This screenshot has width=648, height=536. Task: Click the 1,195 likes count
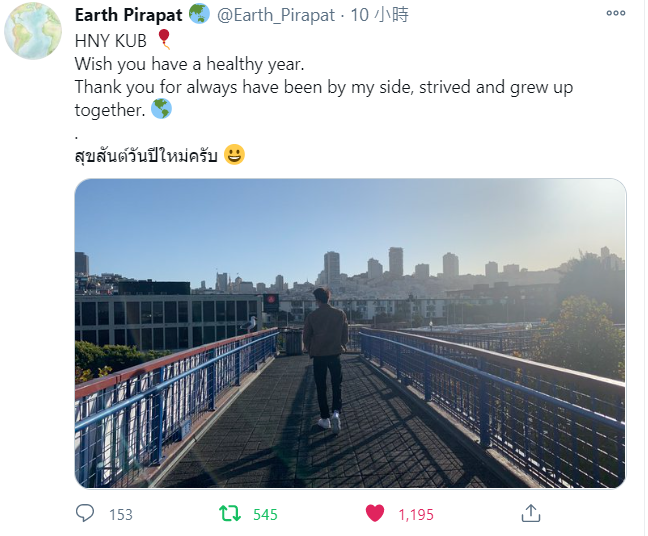point(416,515)
